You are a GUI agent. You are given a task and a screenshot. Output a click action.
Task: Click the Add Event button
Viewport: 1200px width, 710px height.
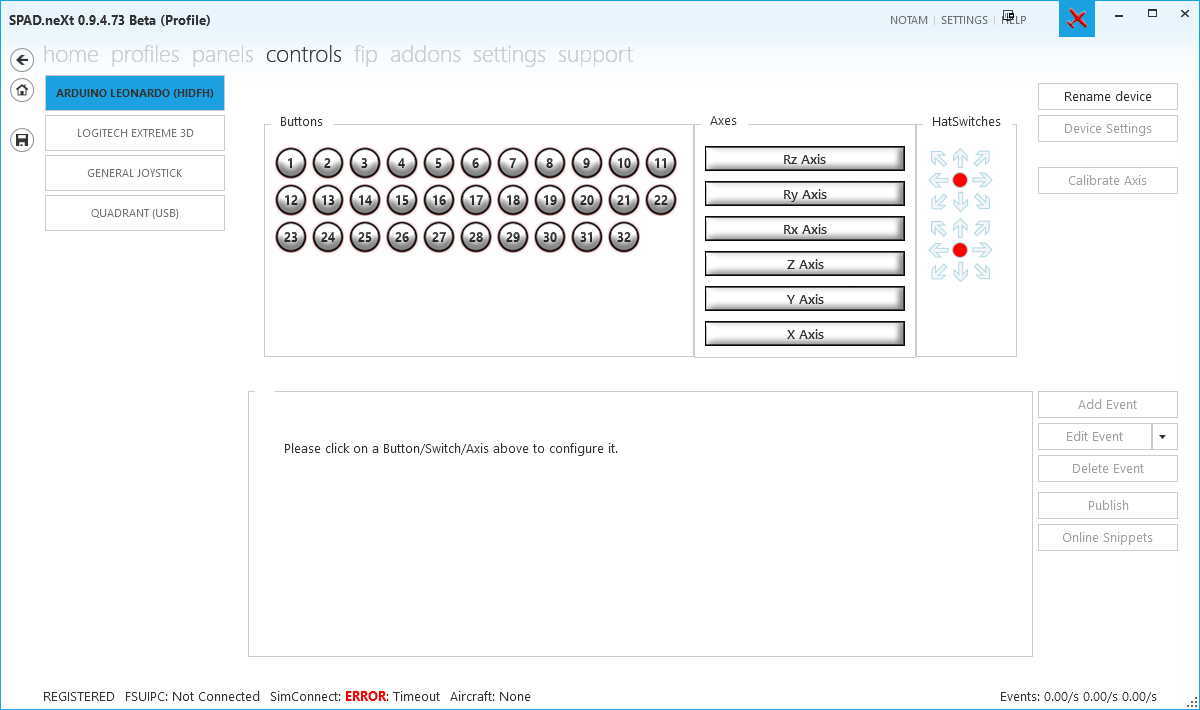click(1108, 405)
